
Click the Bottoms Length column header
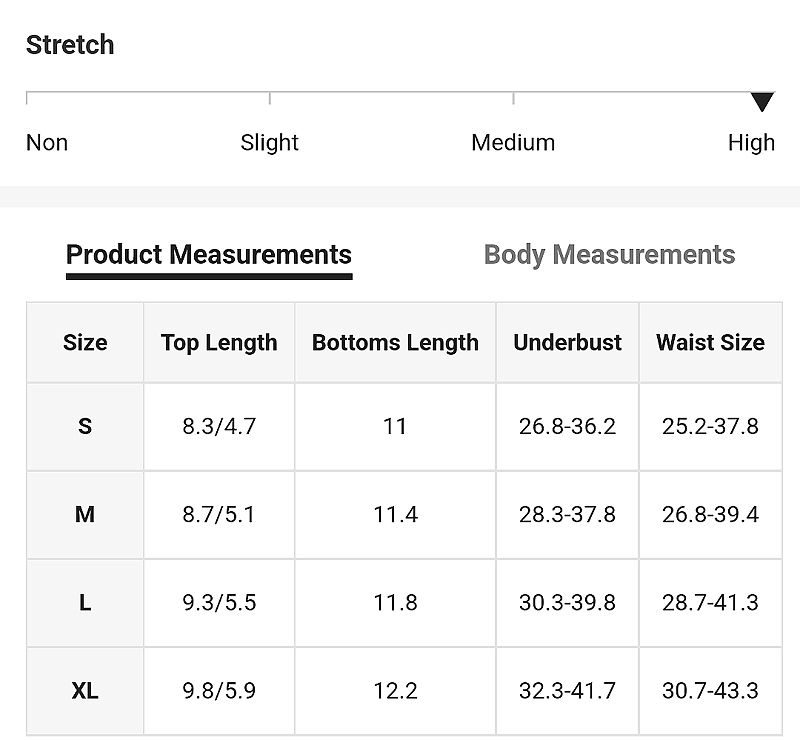tap(395, 342)
